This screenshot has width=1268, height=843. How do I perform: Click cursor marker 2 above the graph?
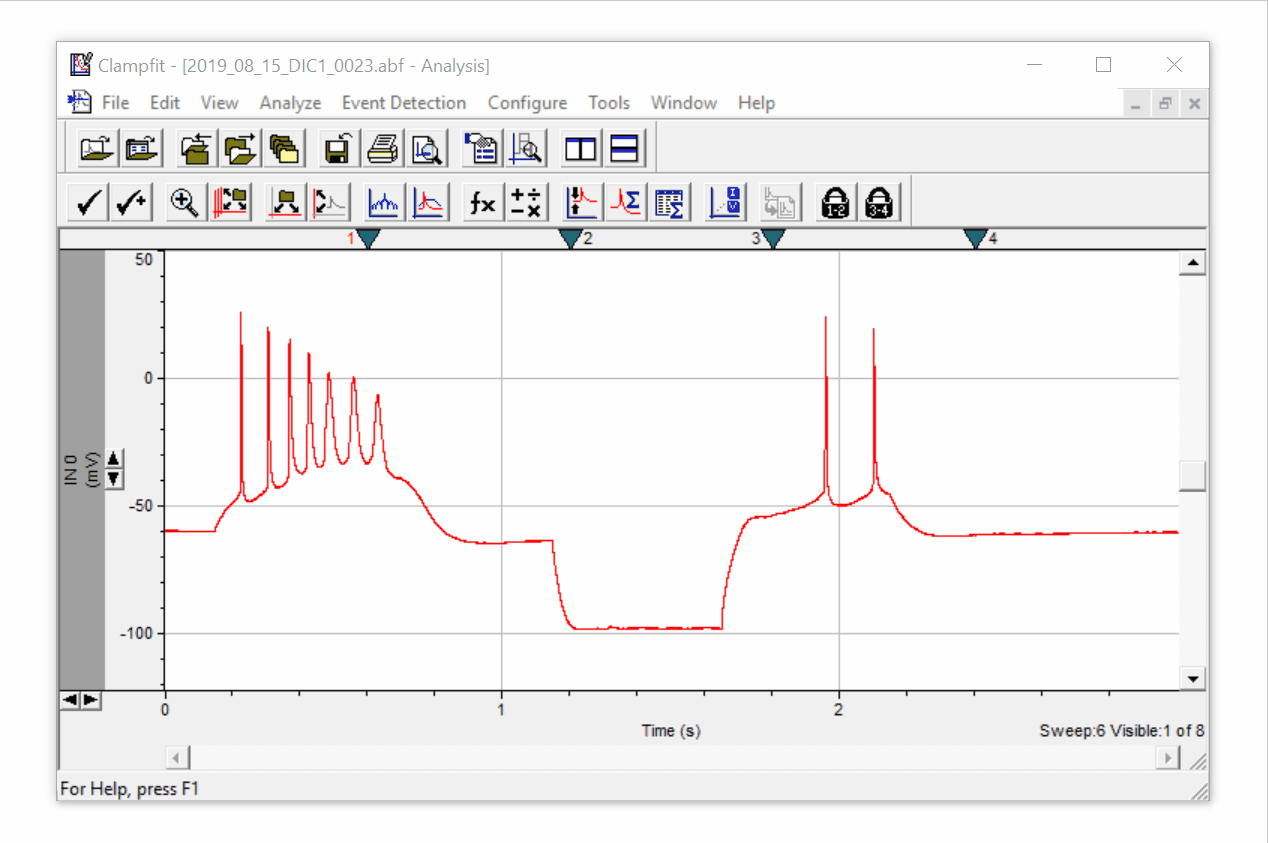pyautogui.click(x=571, y=238)
